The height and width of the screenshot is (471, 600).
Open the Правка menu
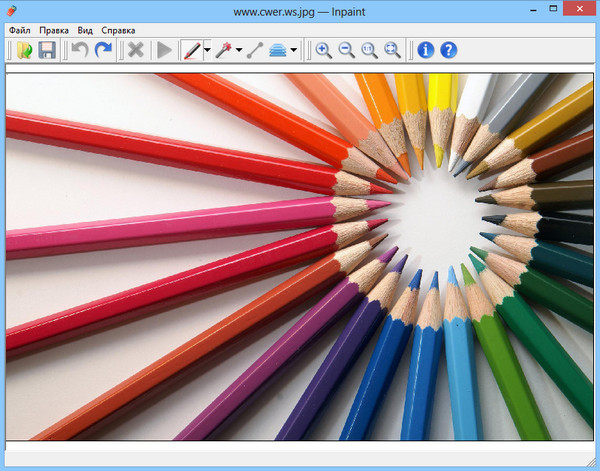54,30
